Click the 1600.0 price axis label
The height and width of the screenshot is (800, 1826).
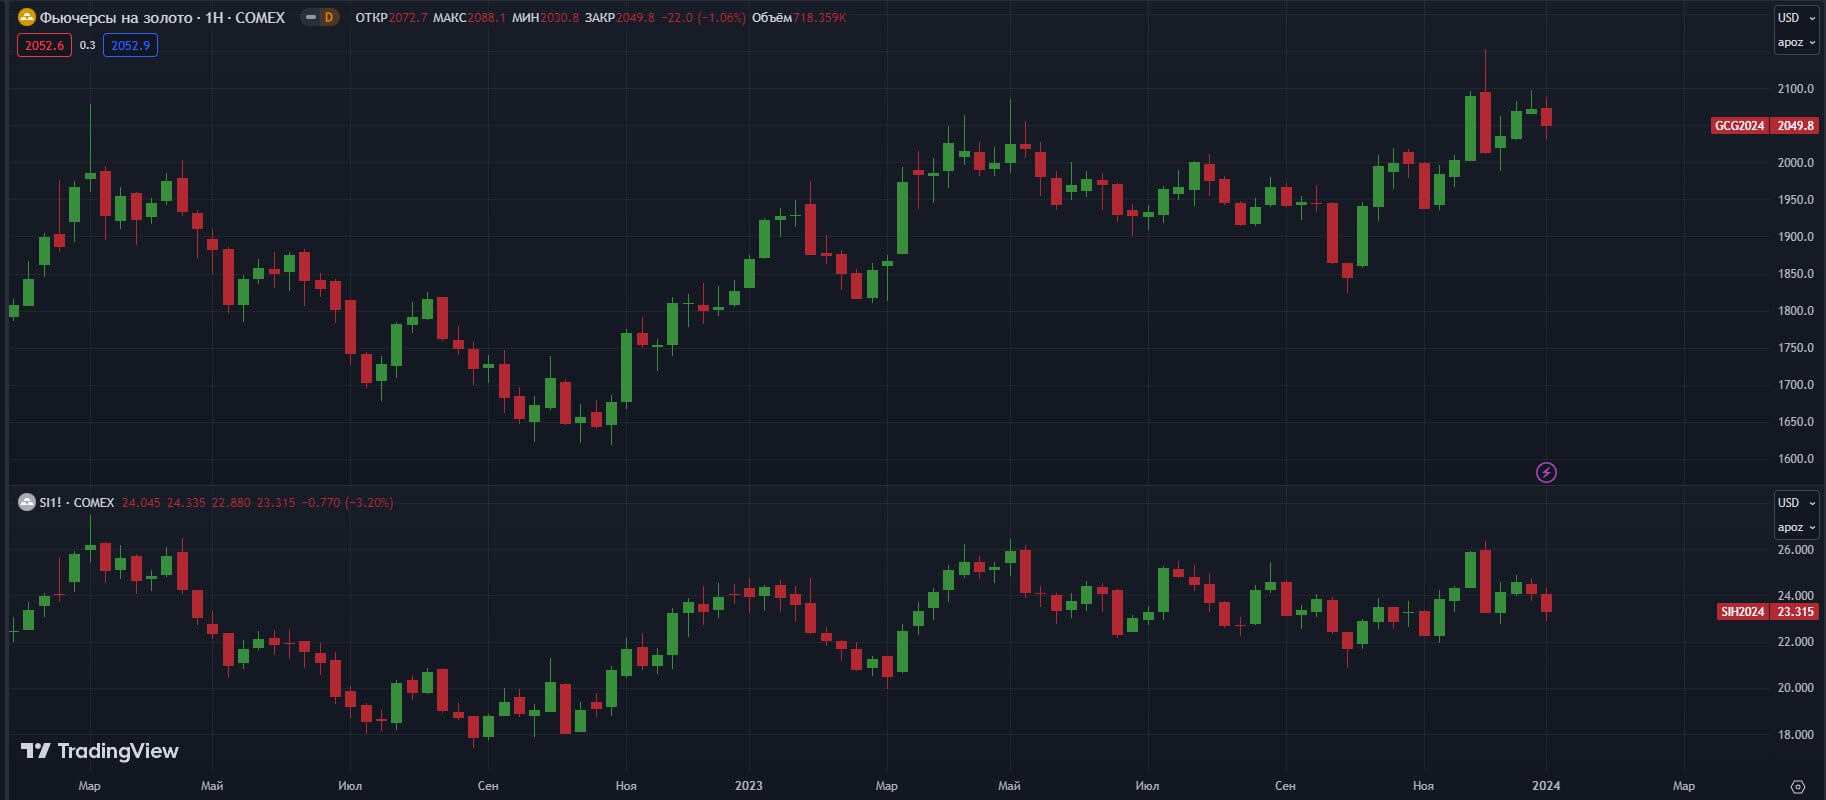(1795, 459)
